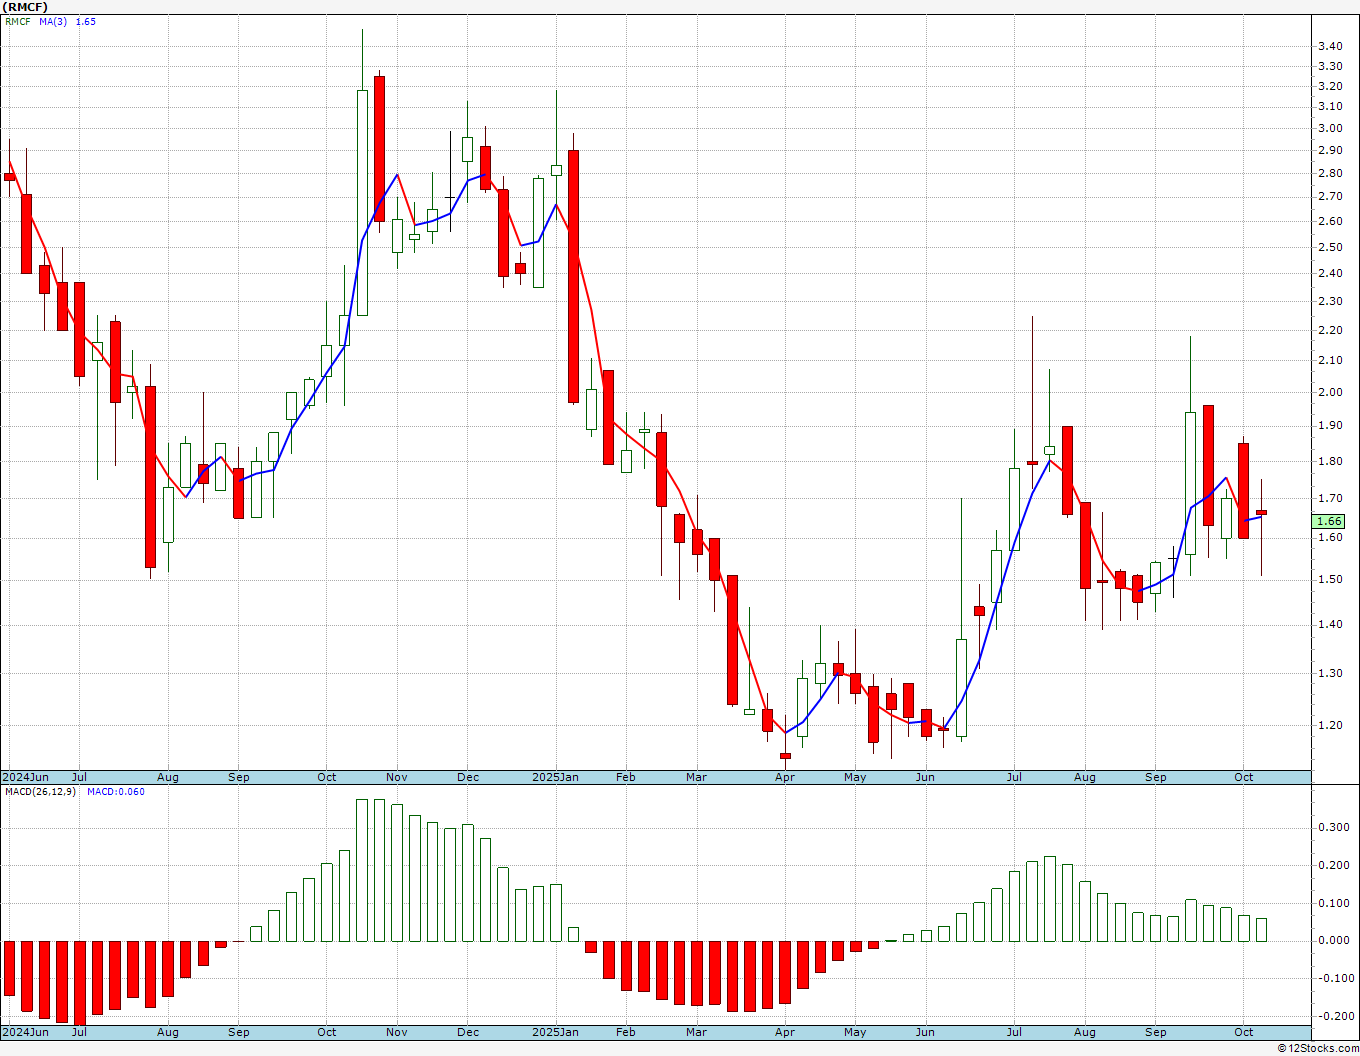Click 2024Jun on the price chart time axis
1360x1056 pixels.
(25, 777)
